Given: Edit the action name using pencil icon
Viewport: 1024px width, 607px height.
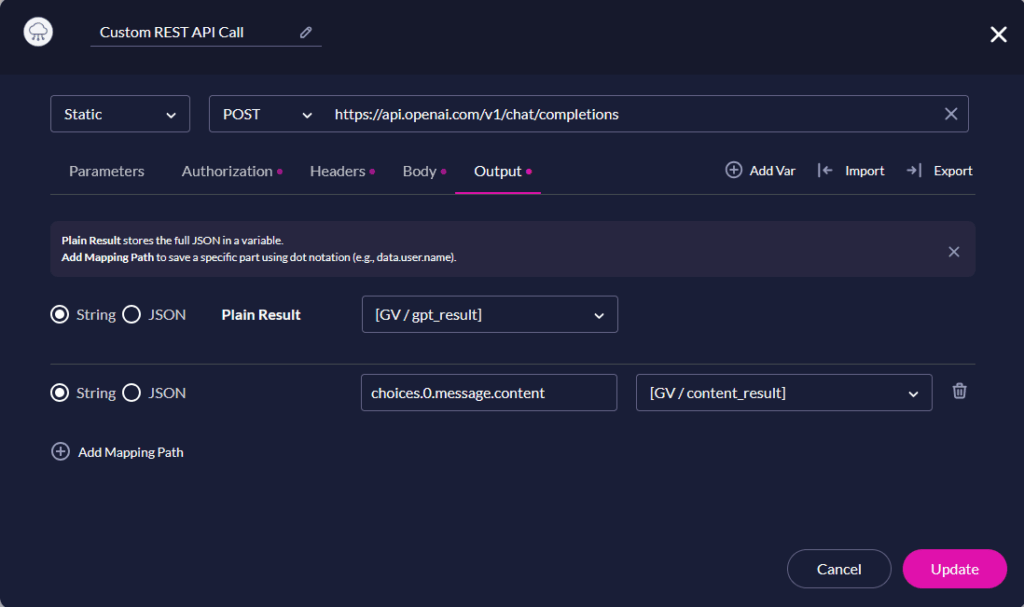Looking at the screenshot, I should pos(306,32).
